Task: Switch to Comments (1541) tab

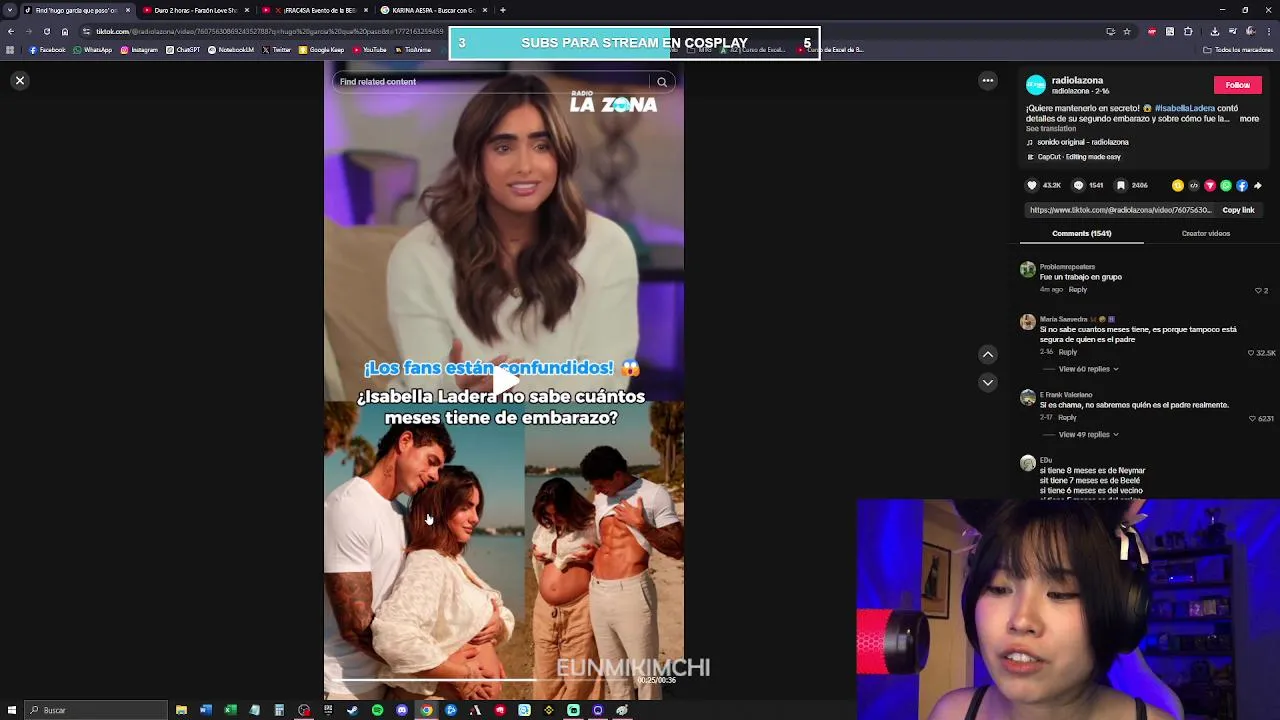Action: point(1081,233)
